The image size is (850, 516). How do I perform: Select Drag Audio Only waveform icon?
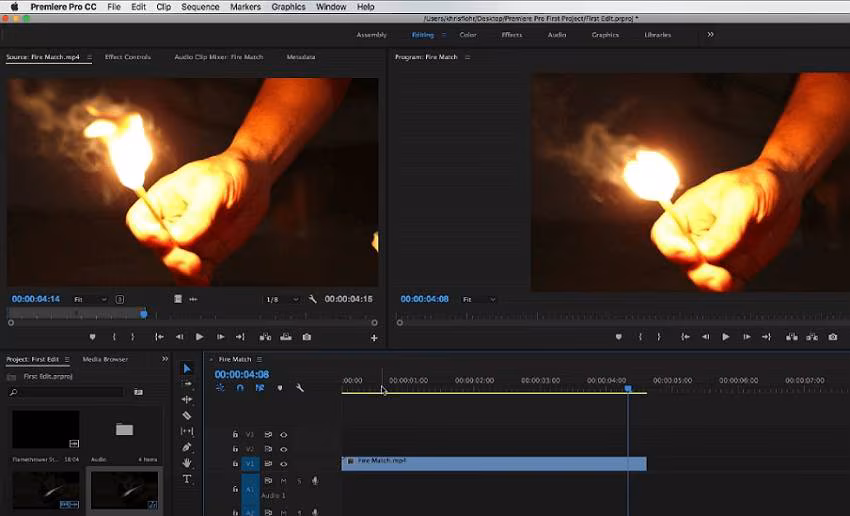point(193,299)
